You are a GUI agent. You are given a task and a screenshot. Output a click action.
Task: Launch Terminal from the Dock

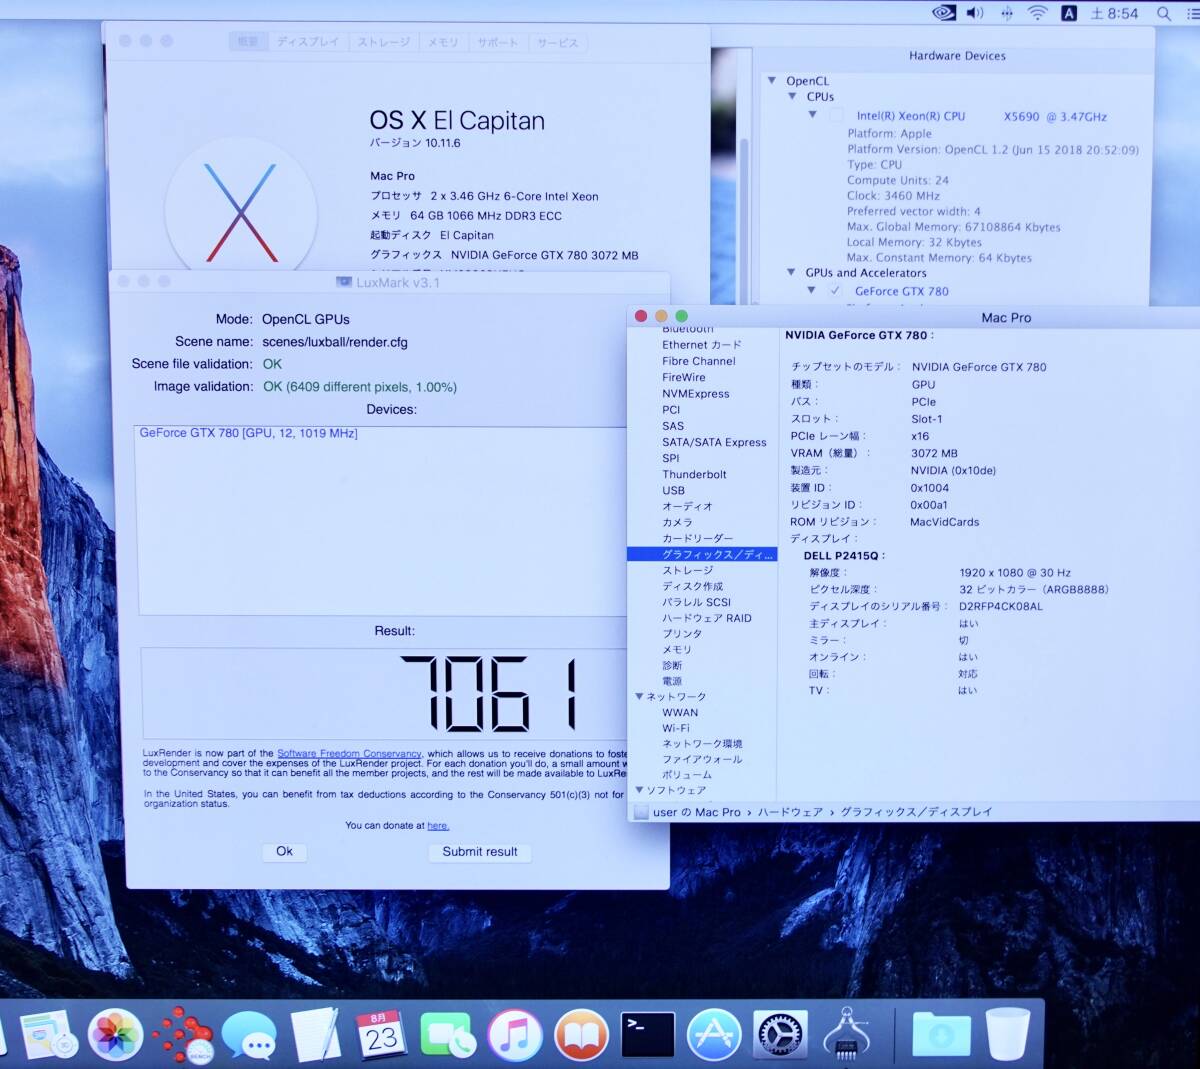[647, 1034]
